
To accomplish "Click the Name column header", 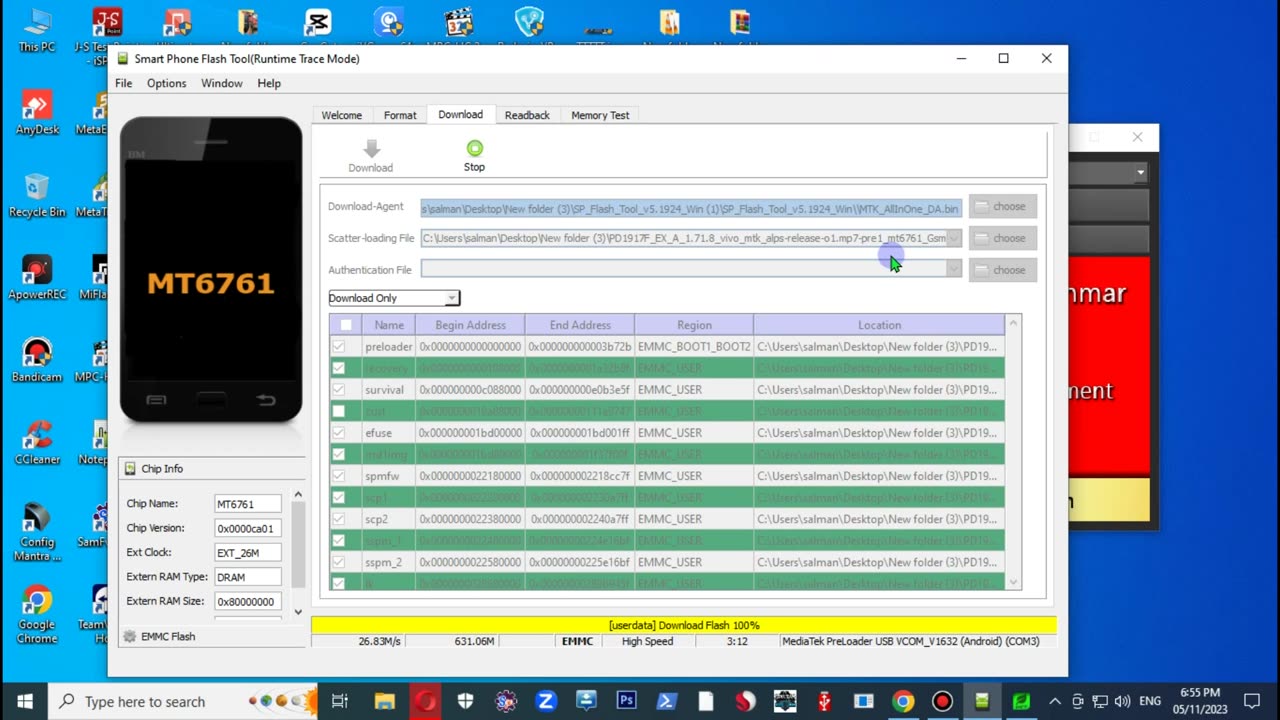I will tap(389, 325).
